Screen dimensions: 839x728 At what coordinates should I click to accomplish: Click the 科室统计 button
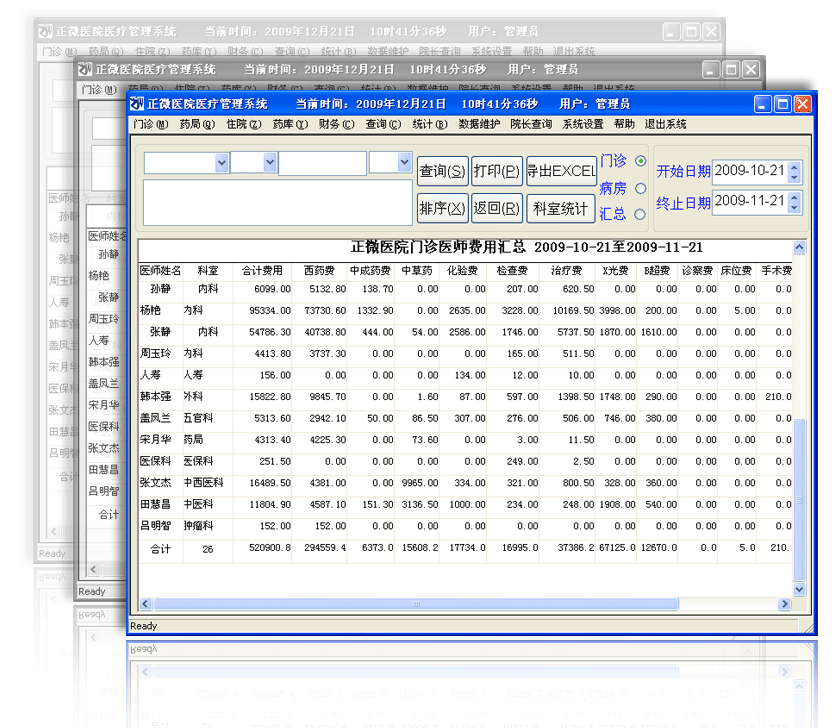[561, 208]
